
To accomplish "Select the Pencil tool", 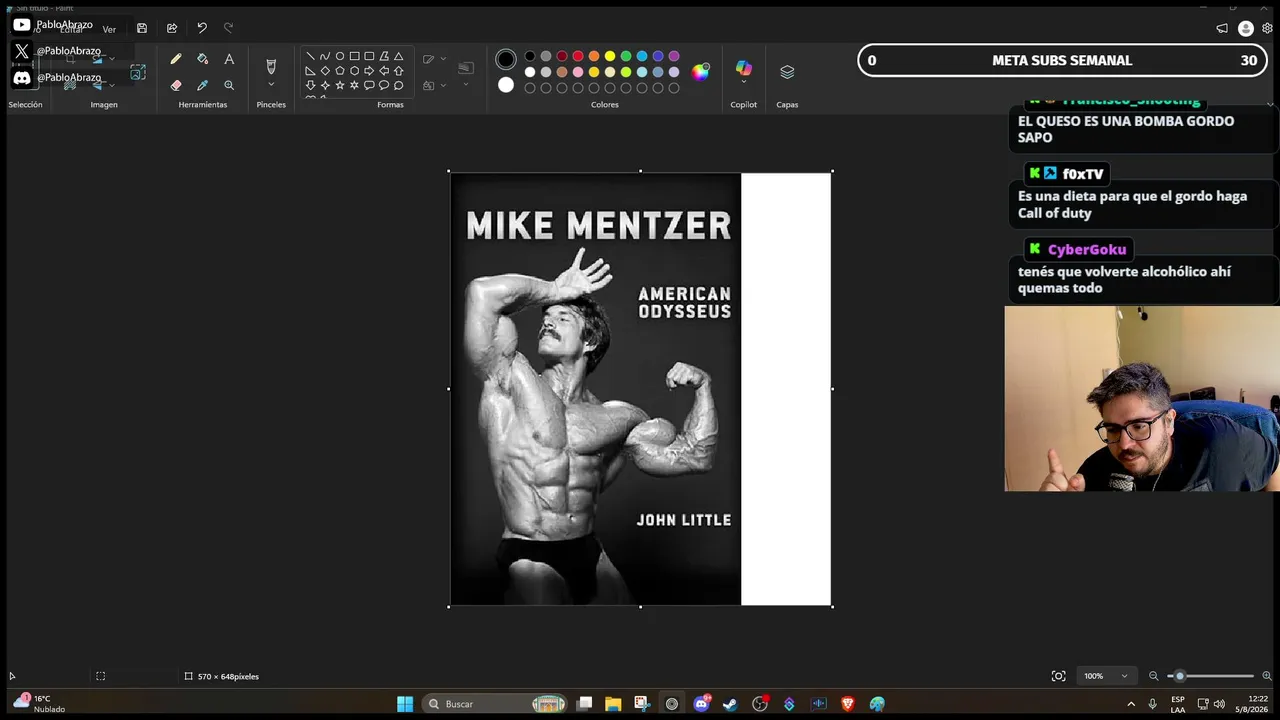I will coord(176,59).
